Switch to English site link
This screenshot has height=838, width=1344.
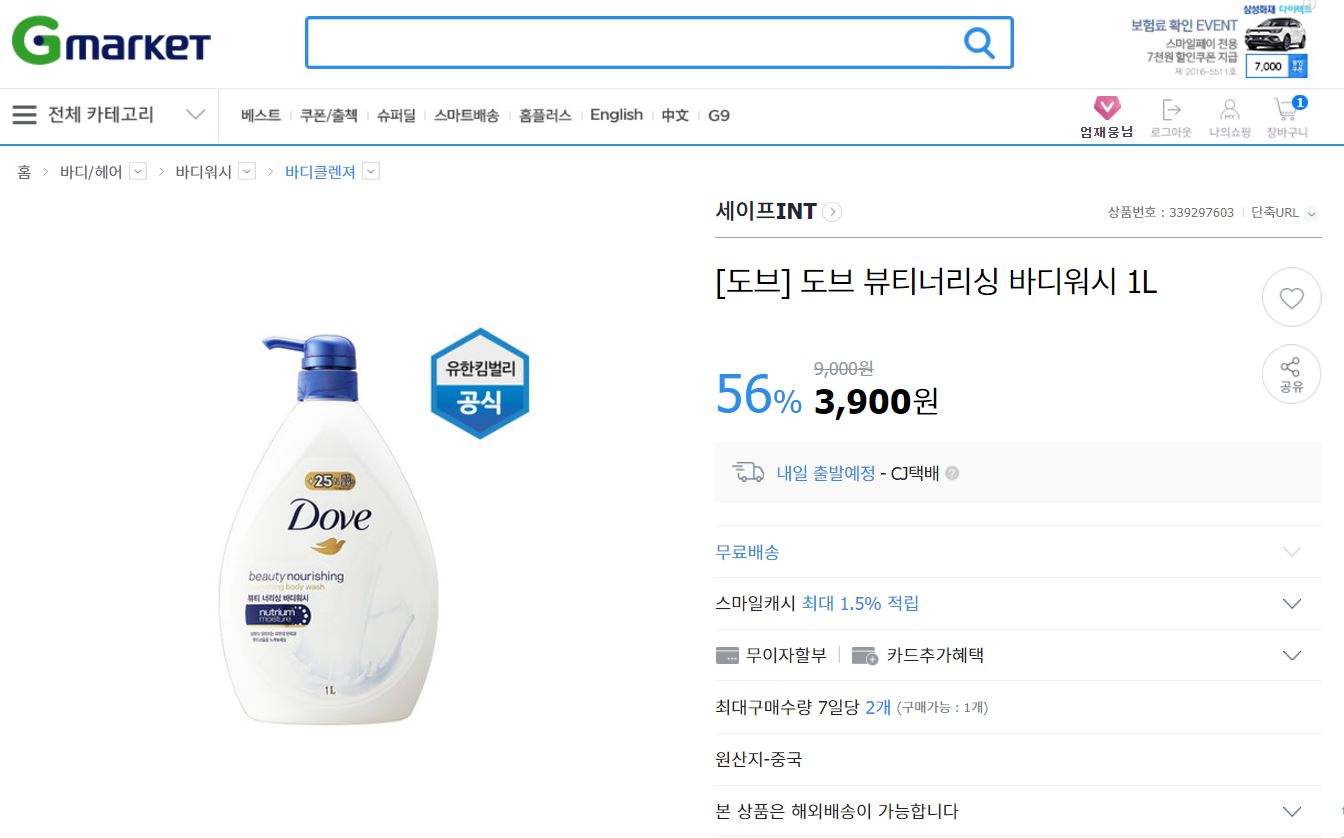pos(616,115)
